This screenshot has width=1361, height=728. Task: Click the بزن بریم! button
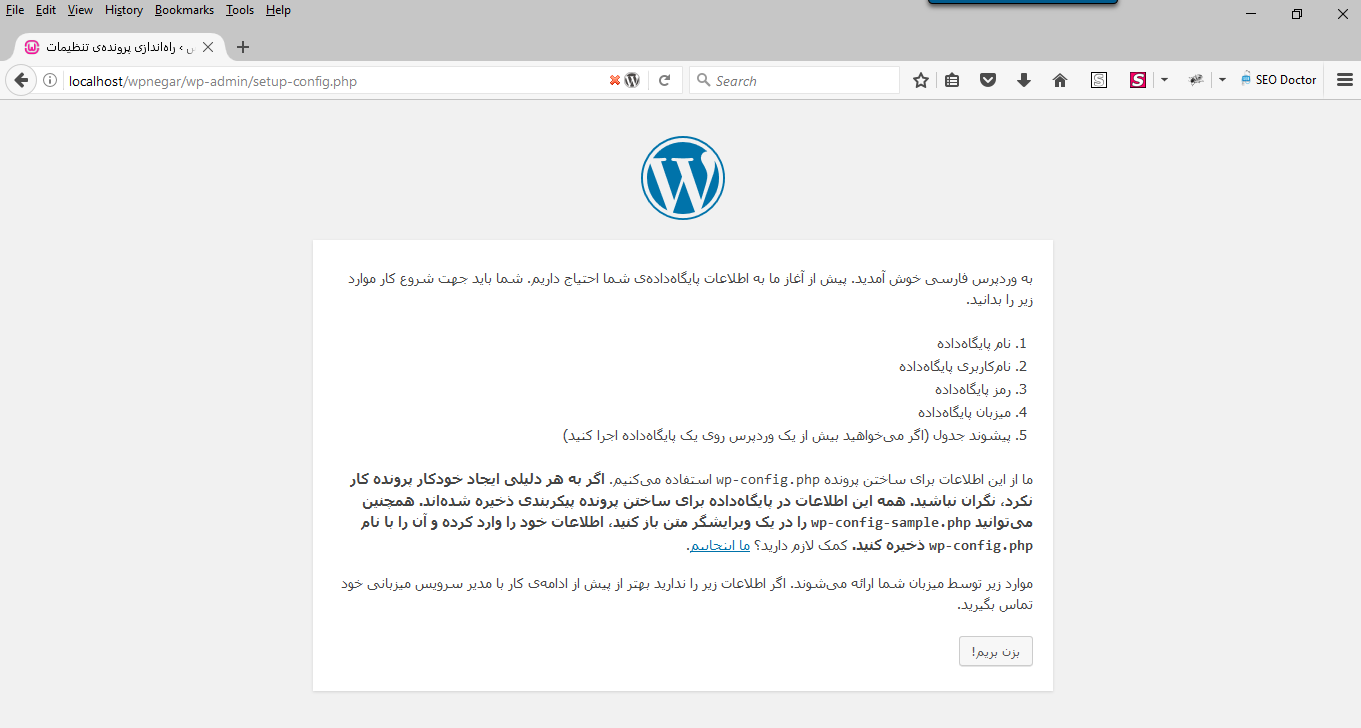click(x=995, y=651)
